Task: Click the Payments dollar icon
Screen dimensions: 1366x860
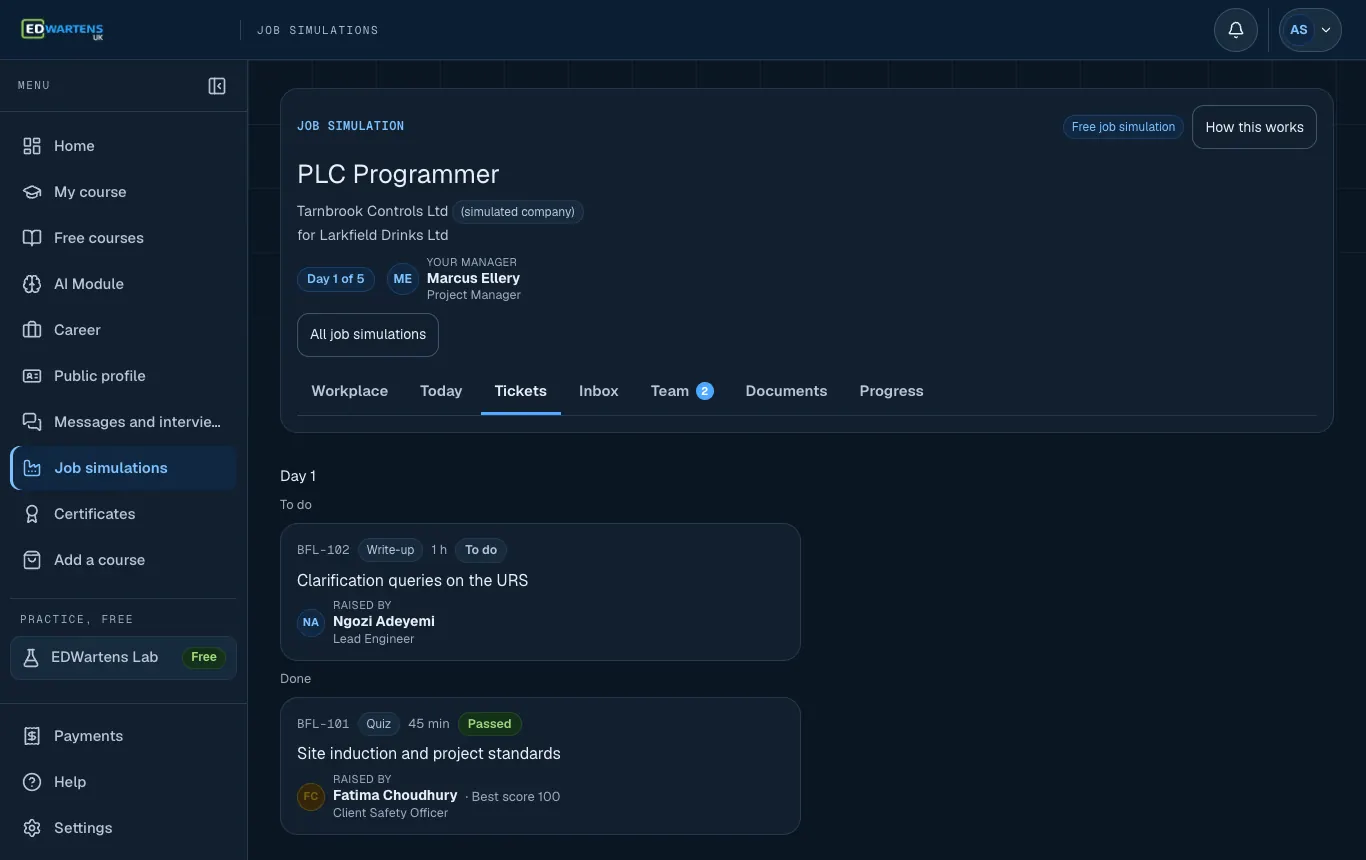Action: (x=32, y=736)
